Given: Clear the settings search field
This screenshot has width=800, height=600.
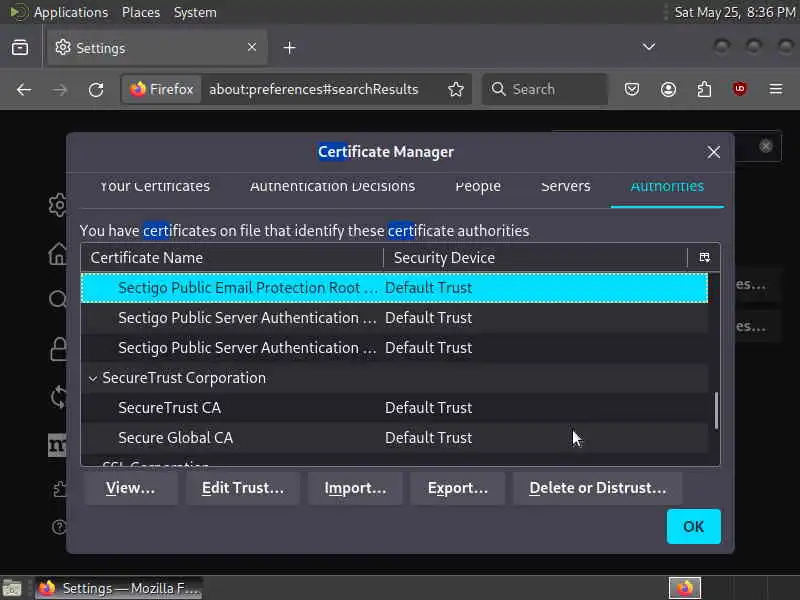Looking at the screenshot, I should 765,147.
